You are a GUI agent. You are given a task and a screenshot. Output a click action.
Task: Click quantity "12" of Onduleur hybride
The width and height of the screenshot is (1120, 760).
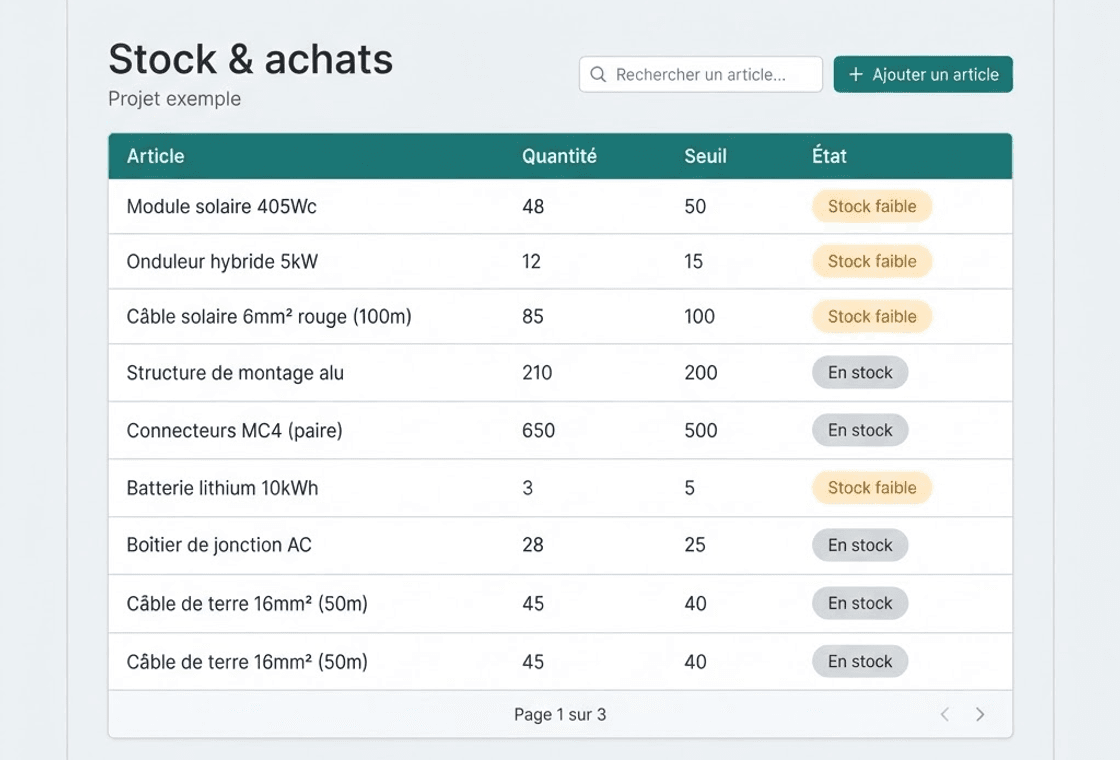(x=531, y=261)
